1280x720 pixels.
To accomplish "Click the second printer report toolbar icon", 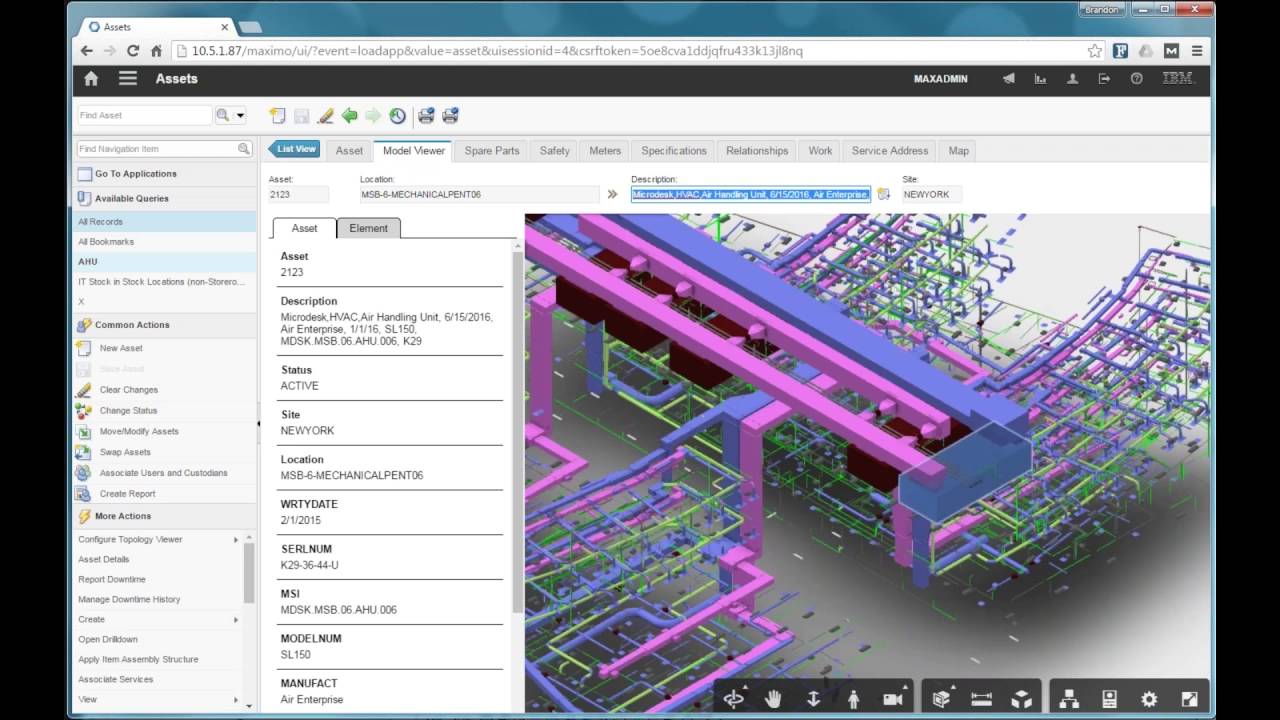I will tap(450, 116).
